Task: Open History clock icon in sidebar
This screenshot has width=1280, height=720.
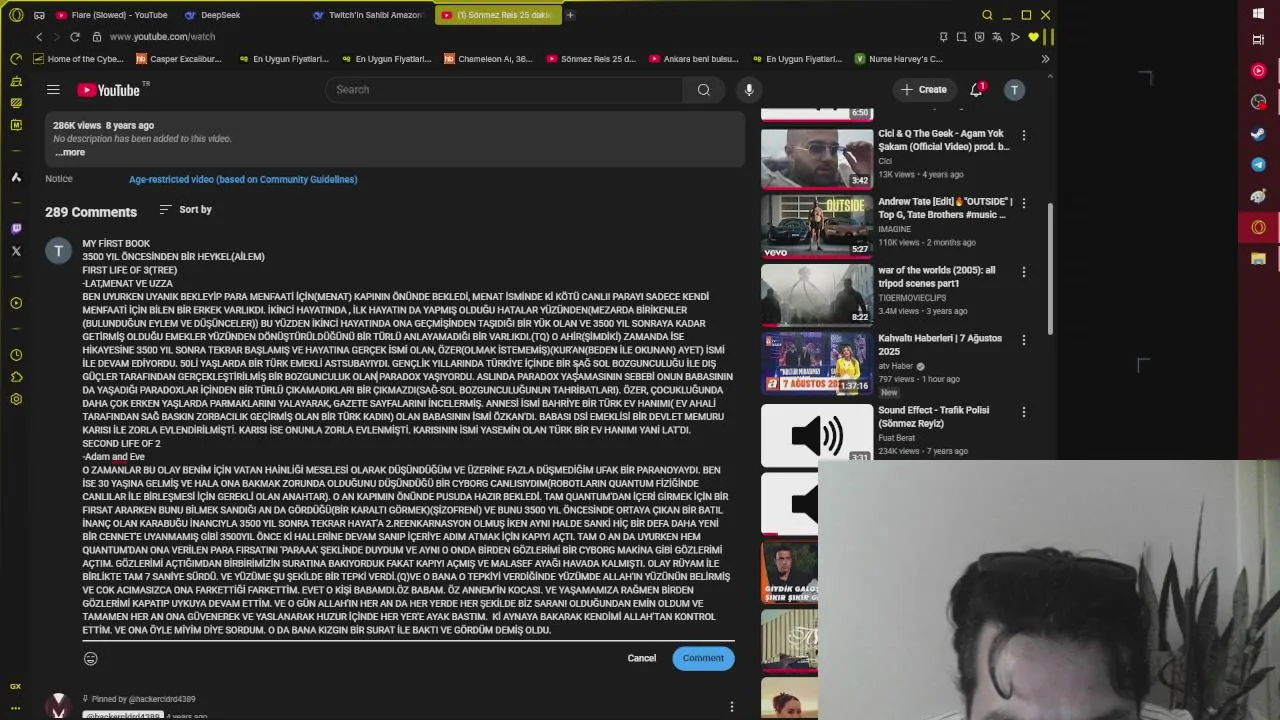Action: click(x=16, y=355)
